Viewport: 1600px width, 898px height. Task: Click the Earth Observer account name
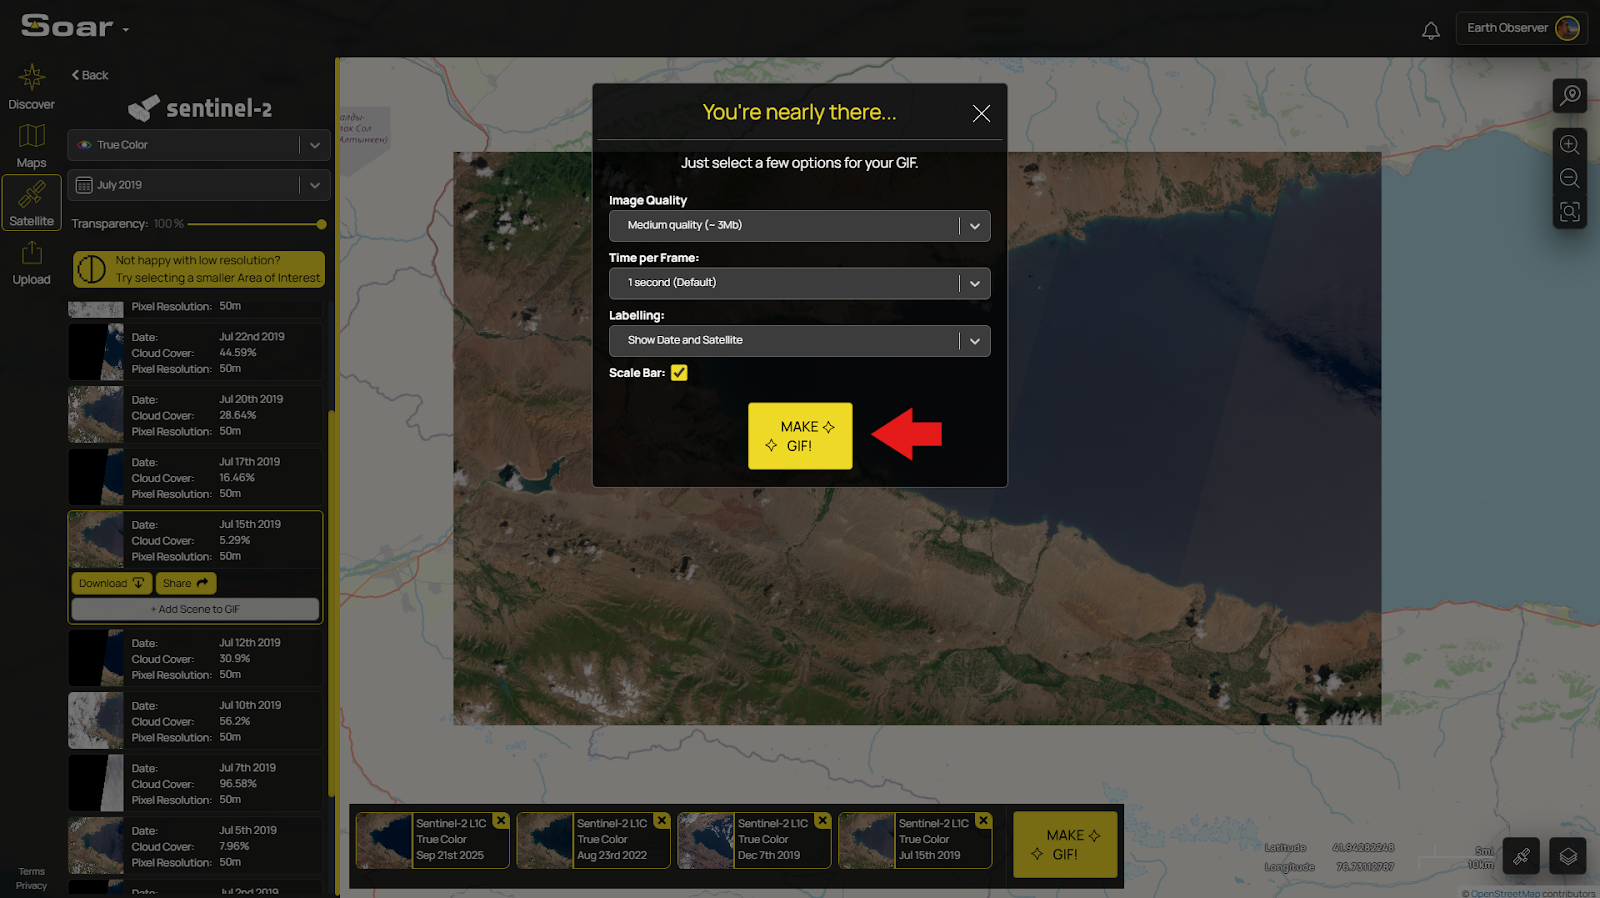pyautogui.click(x=1507, y=28)
